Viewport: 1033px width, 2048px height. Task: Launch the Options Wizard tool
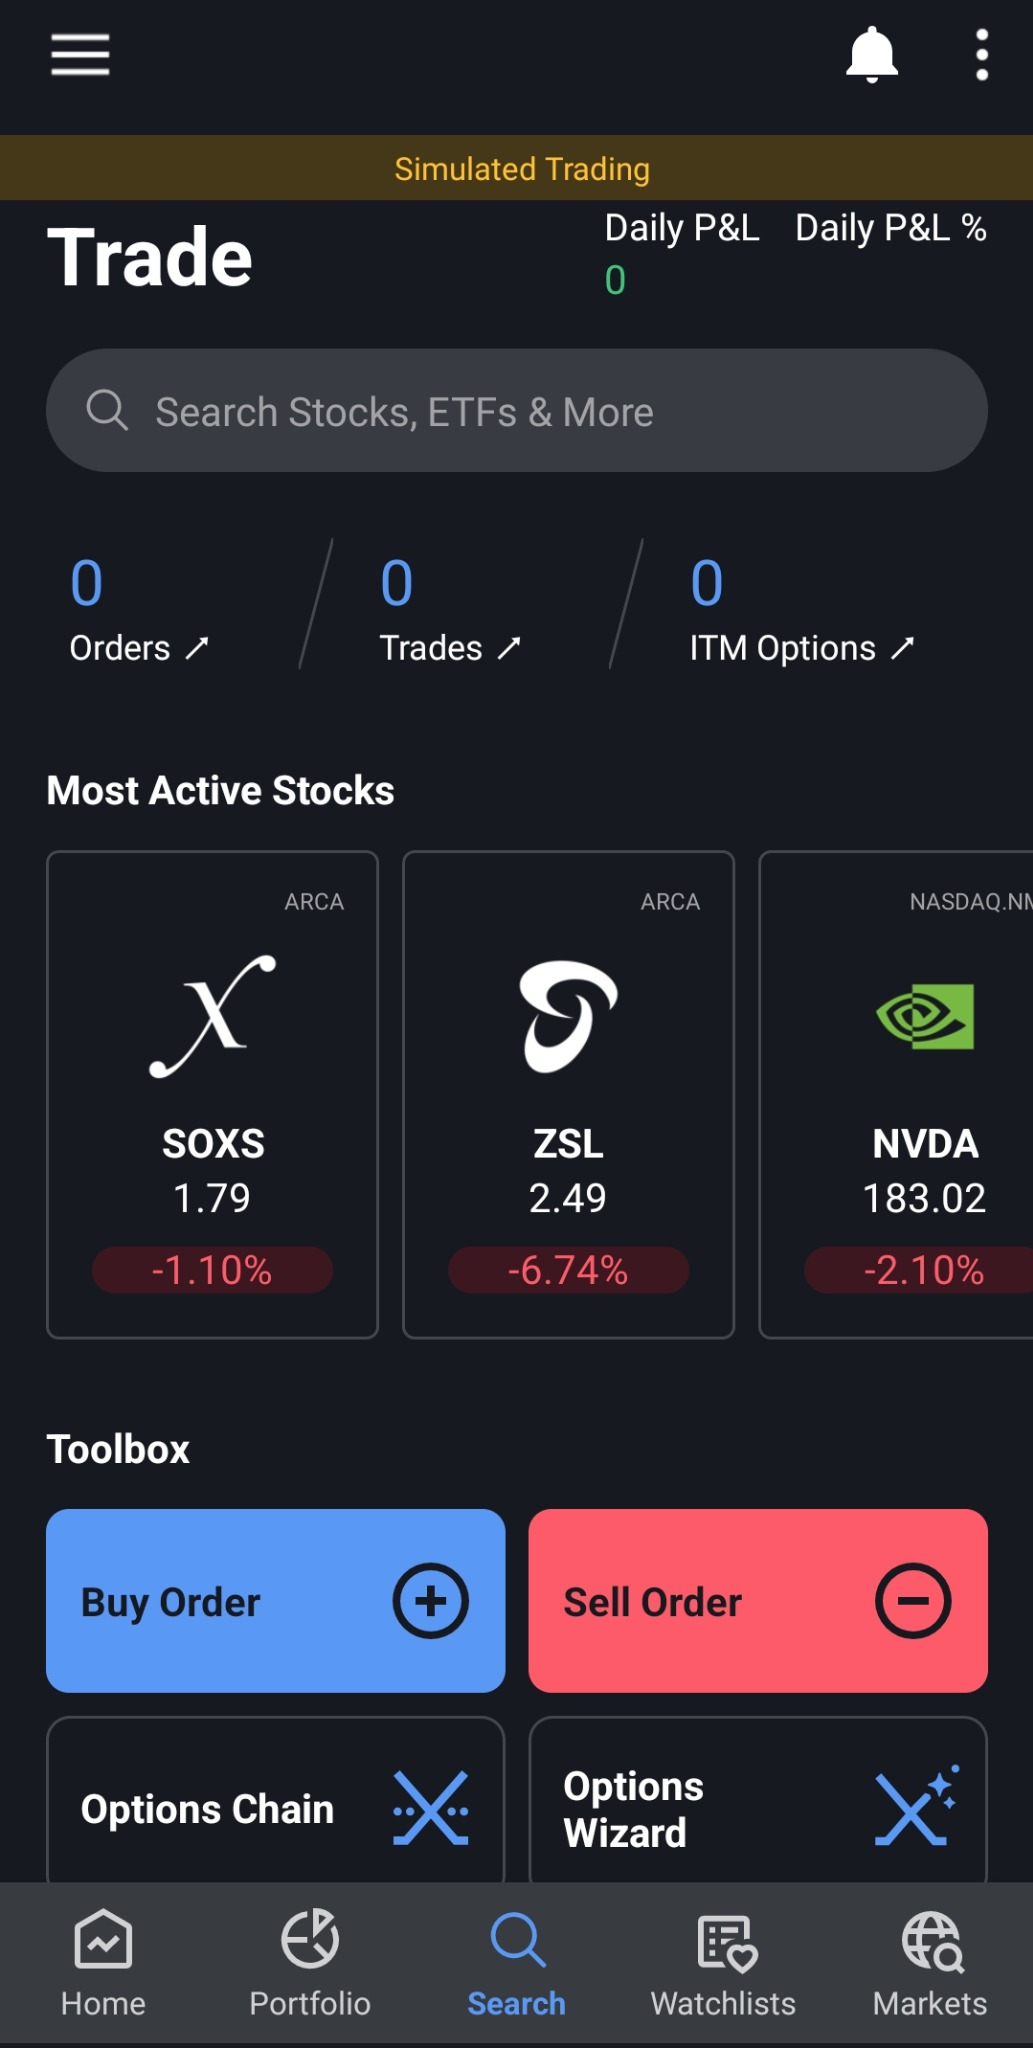(758, 1800)
